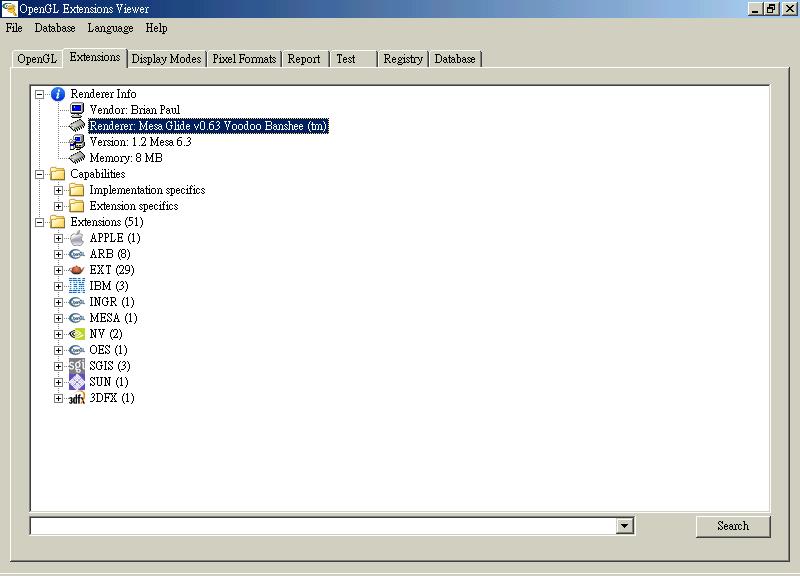Expand the IBM (3) extension group
Screen dimensions: 800x576
(59, 286)
